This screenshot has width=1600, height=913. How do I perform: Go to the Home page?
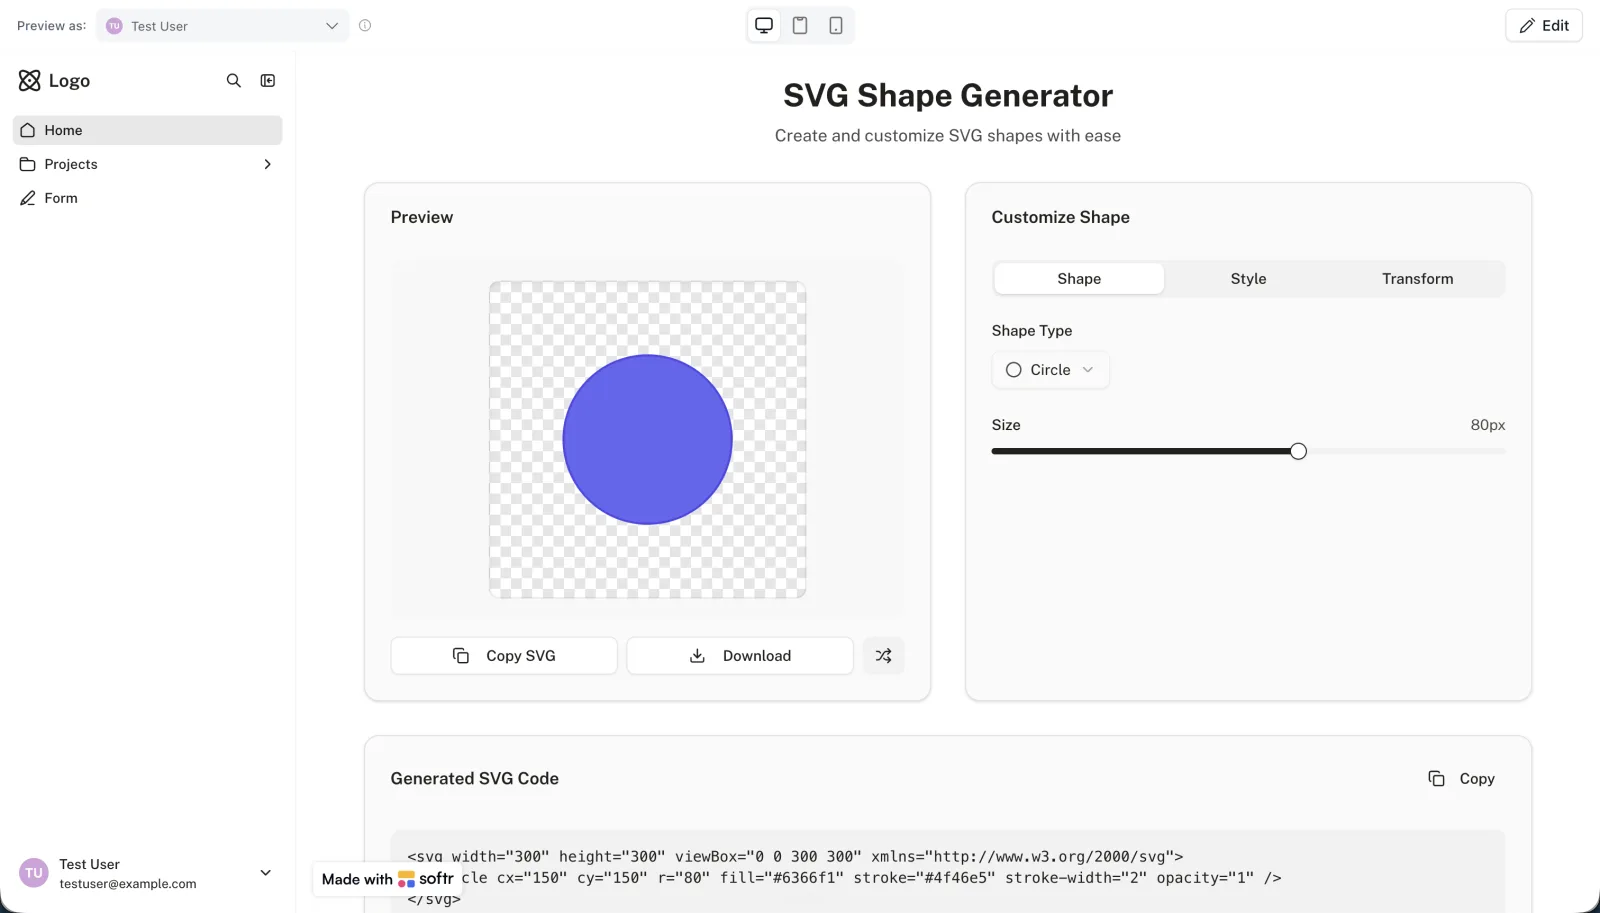pyautogui.click(x=147, y=130)
